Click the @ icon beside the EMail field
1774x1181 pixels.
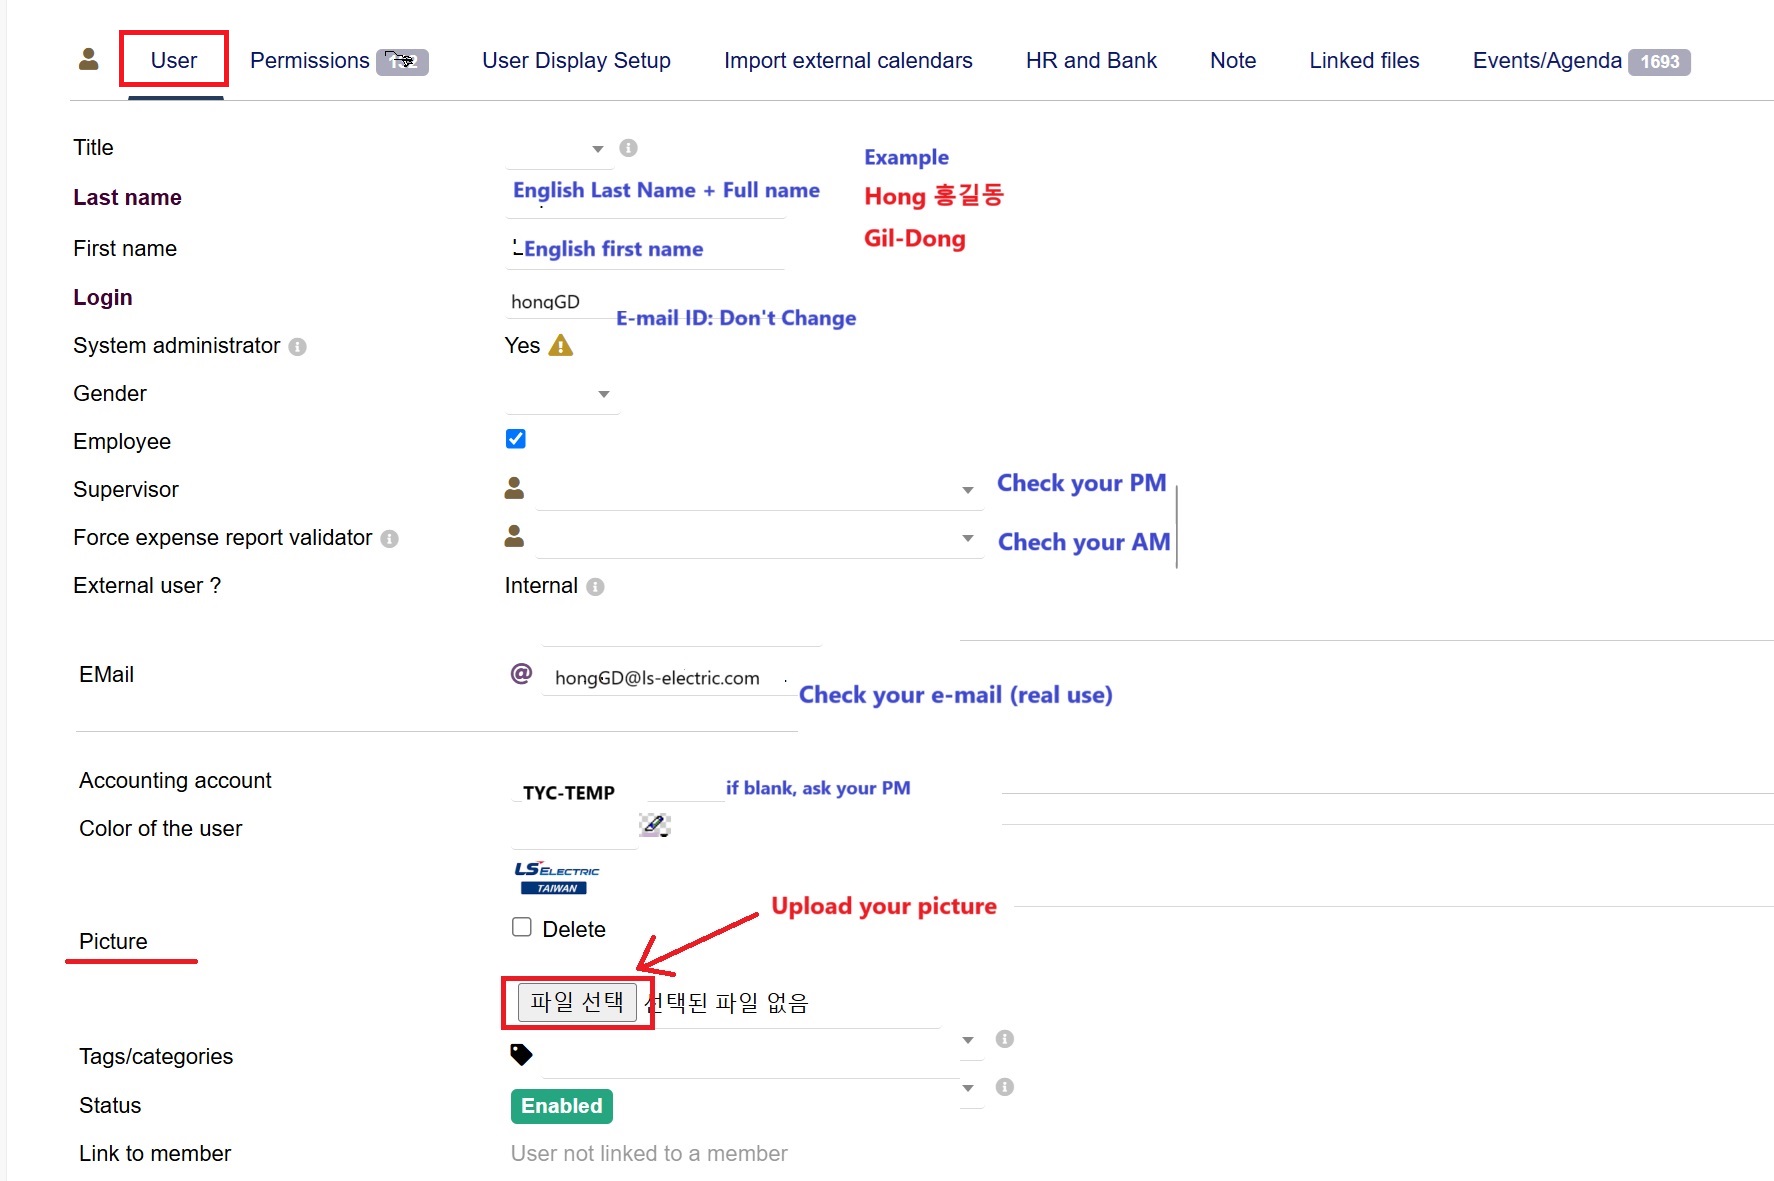pyautogui.click(x=521, y=674)
